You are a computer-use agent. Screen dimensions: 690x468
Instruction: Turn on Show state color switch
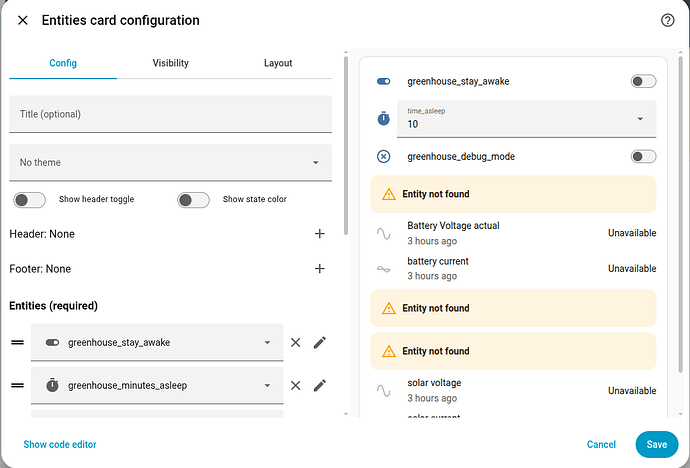coord(193,200)
